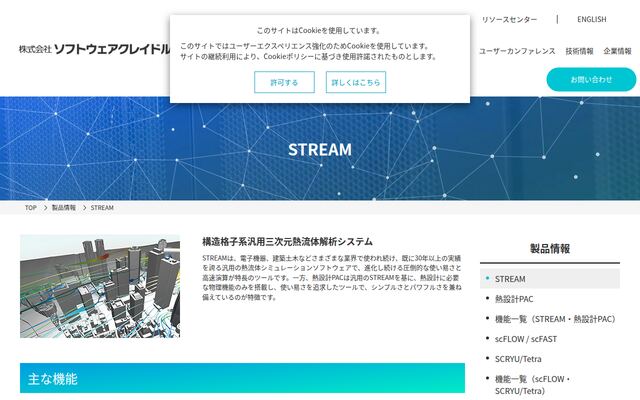
Task: Switch the site language to ENGLISH
Action: (591, 19)
